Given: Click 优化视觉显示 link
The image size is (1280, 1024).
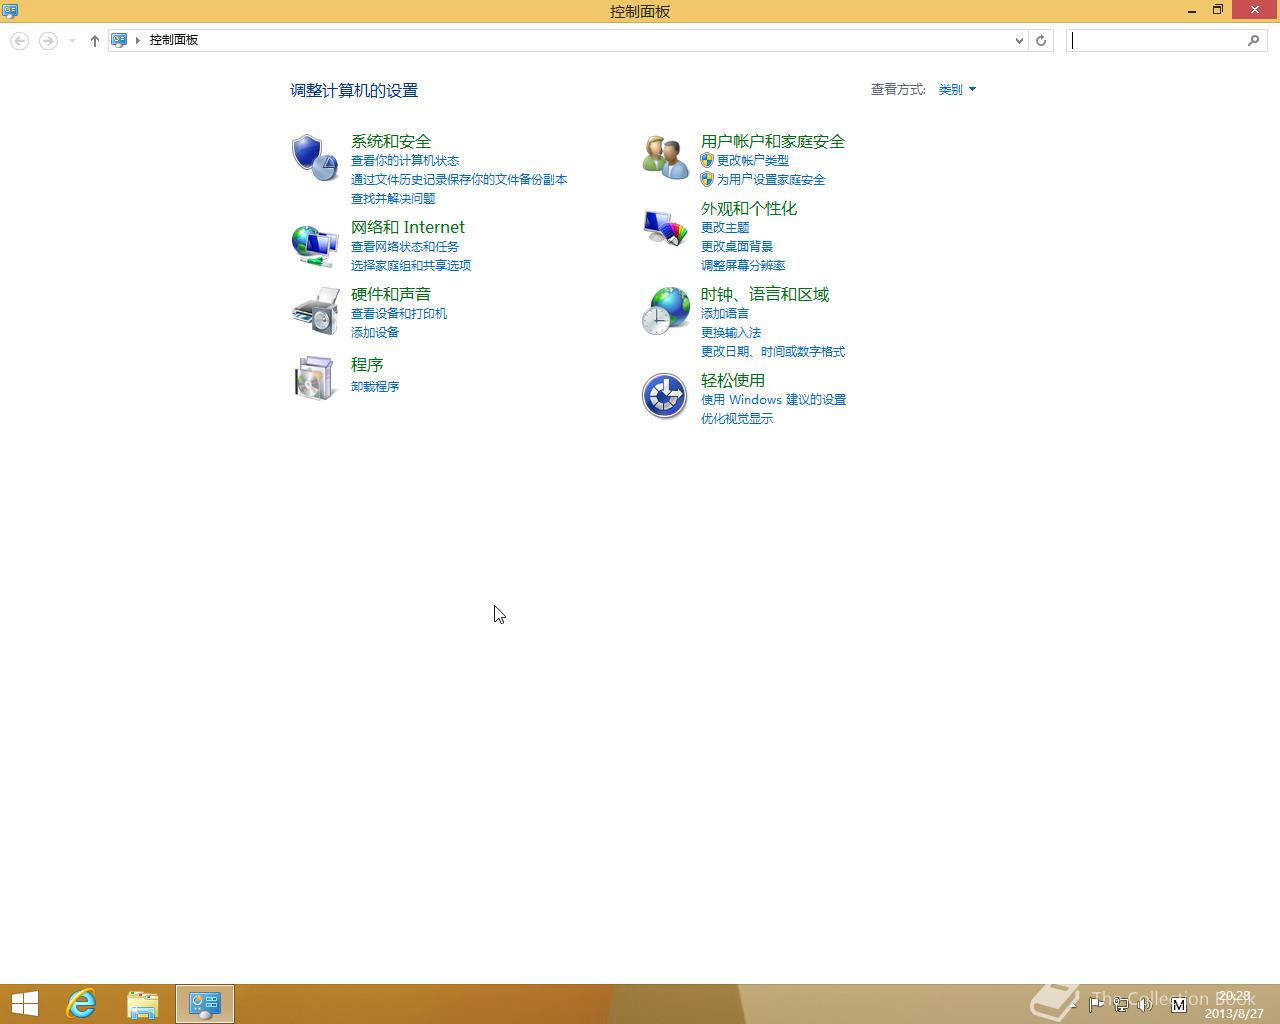Looking at the screenshot, I should [737, 418].
